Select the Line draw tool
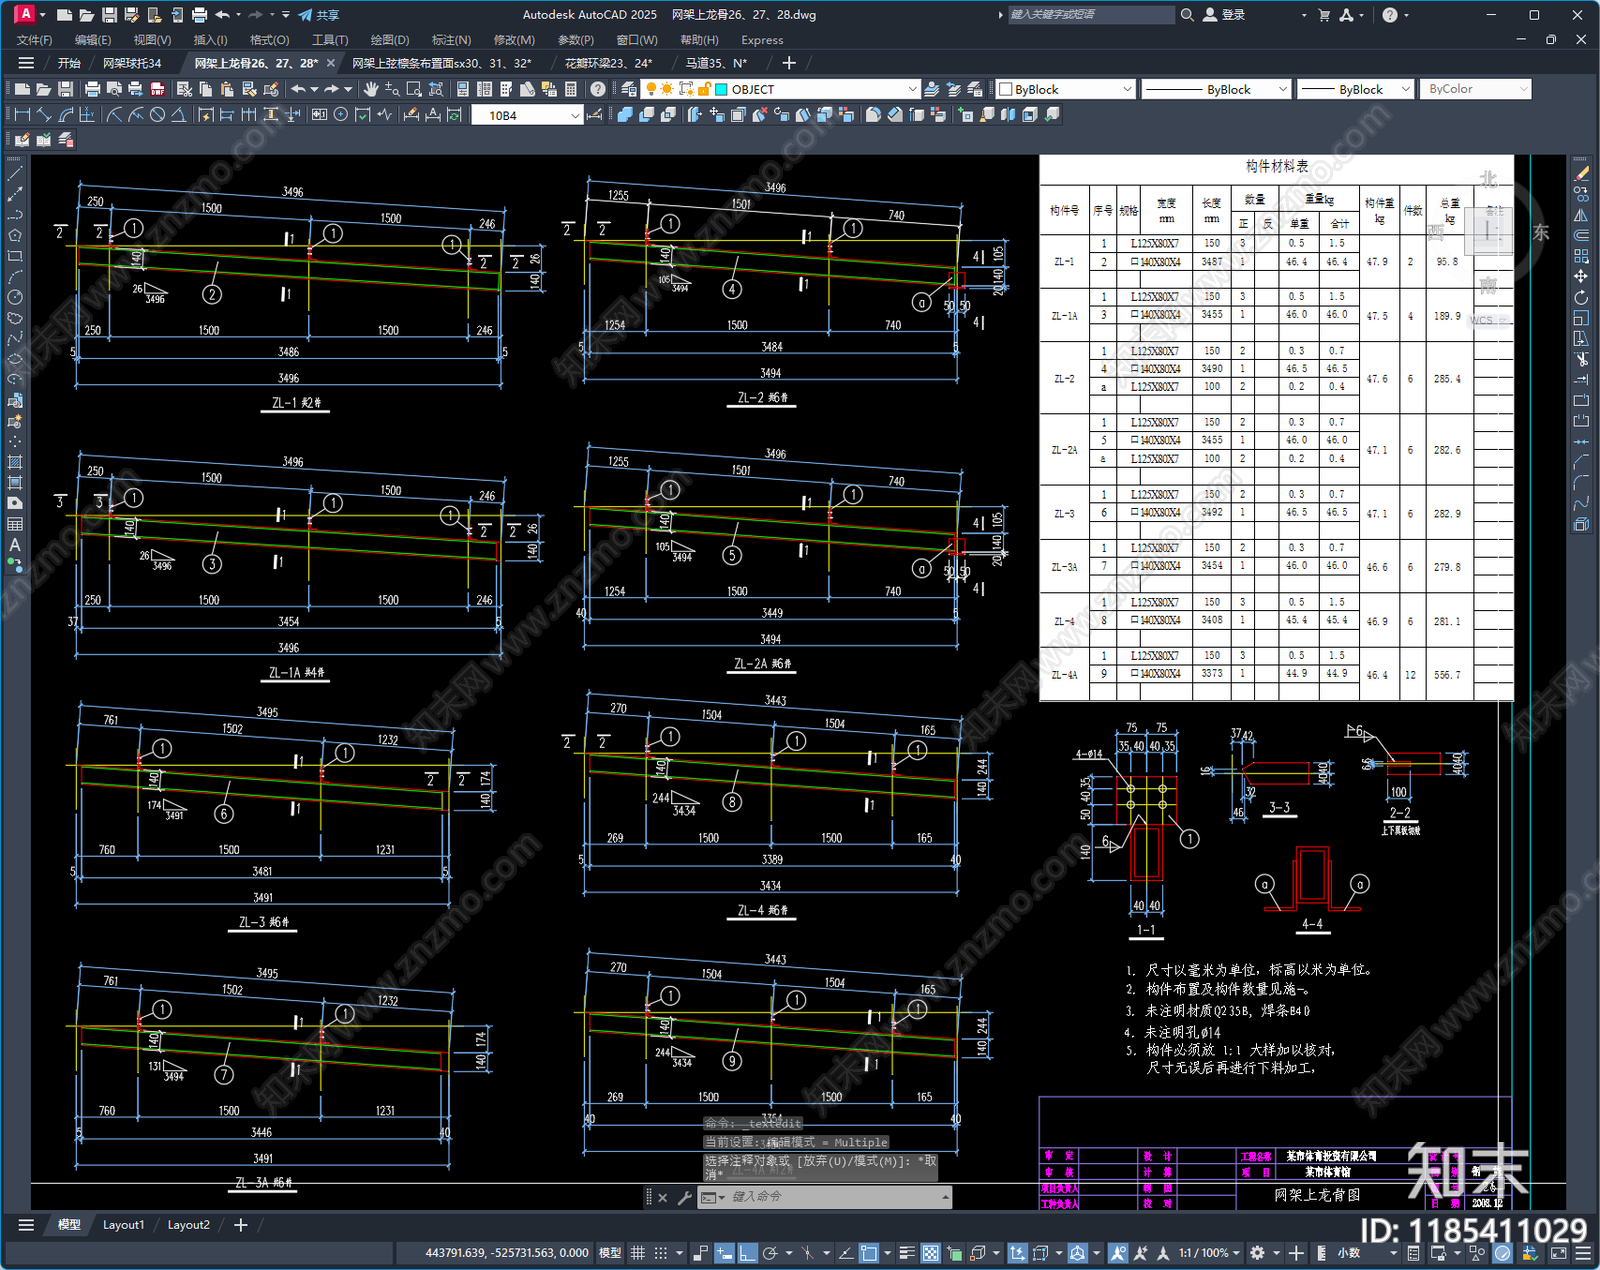Screen dimensions: 1600x1270 pyautogui.click(x=15, y=174)
